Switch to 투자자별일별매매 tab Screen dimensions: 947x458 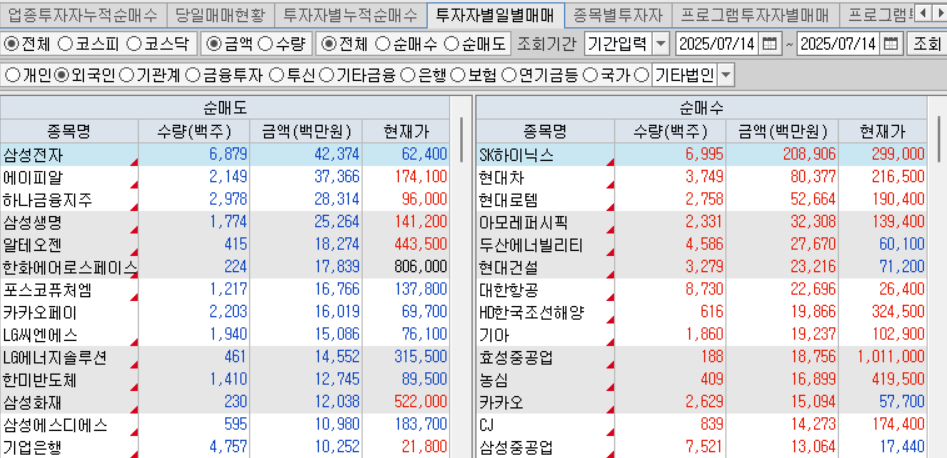pos(495,14)
